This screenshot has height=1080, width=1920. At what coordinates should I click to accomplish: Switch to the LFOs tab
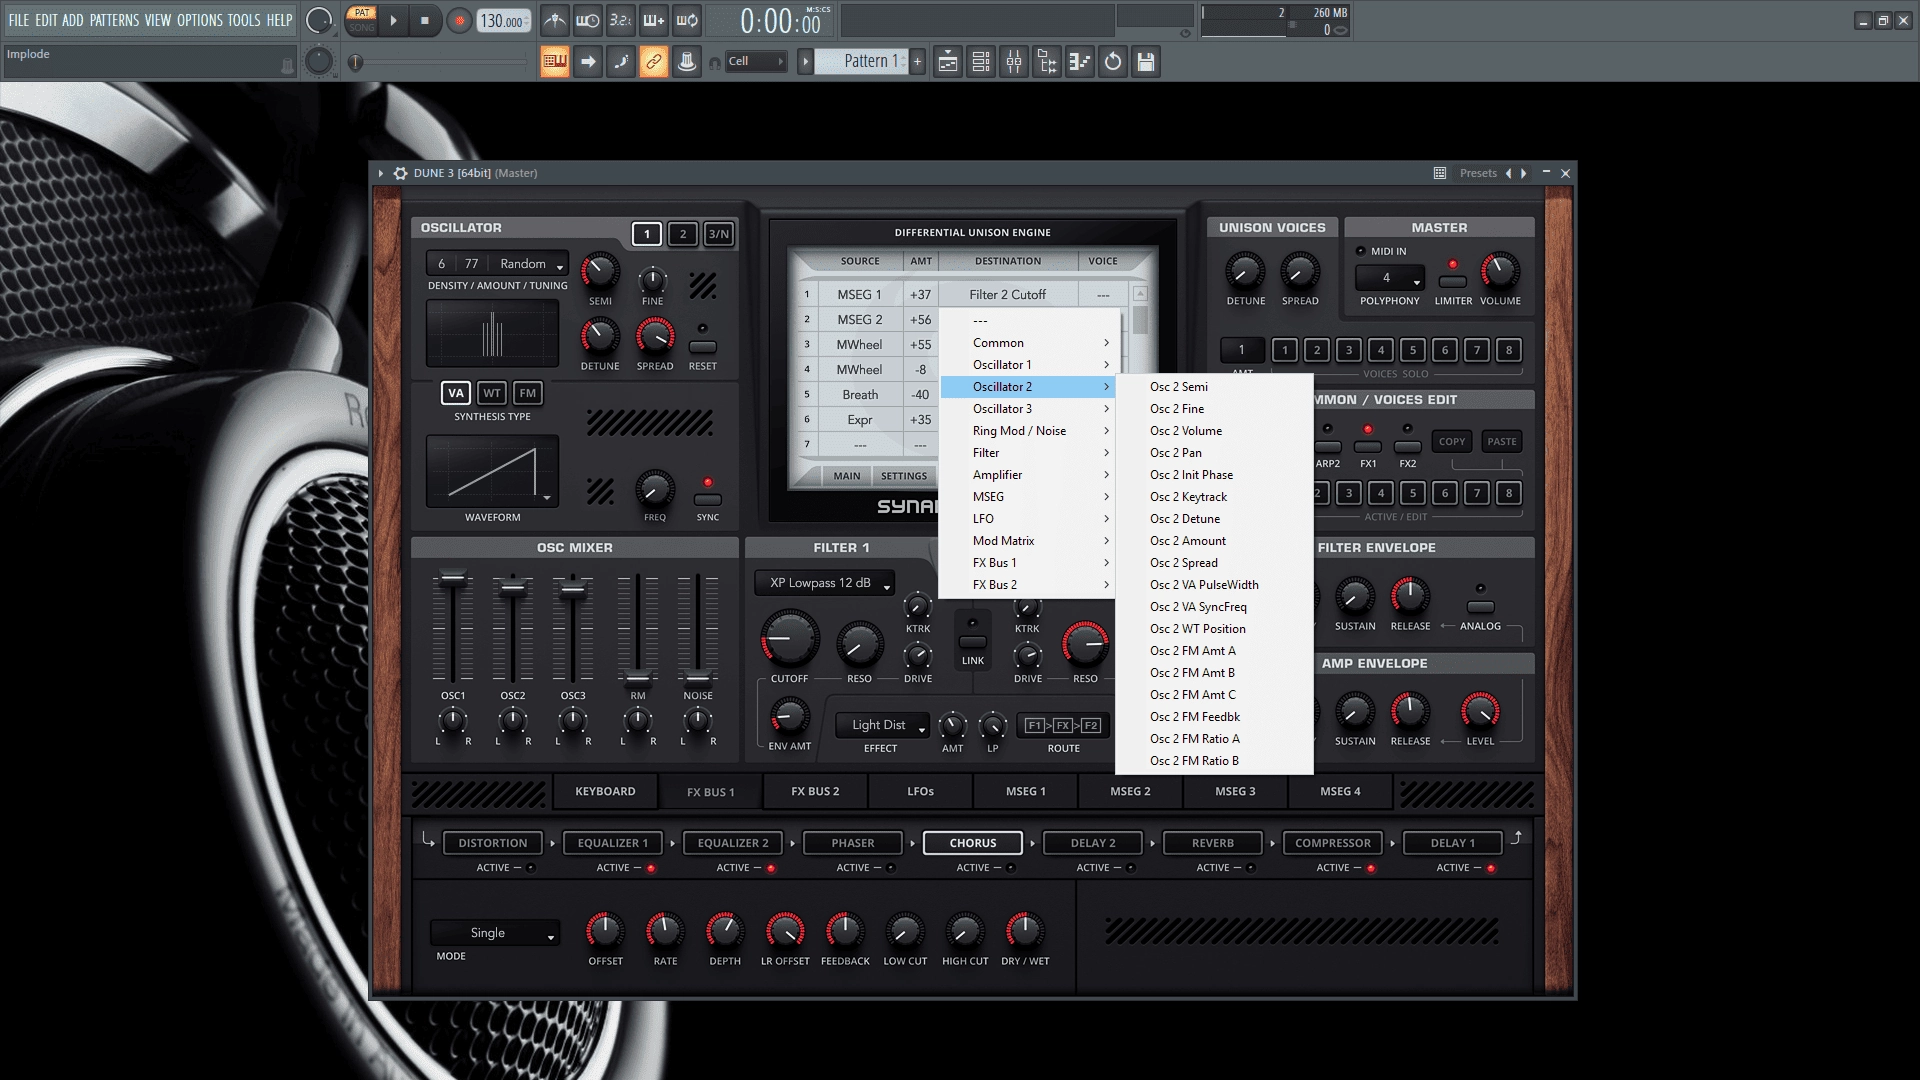click(x=920, y=791)
